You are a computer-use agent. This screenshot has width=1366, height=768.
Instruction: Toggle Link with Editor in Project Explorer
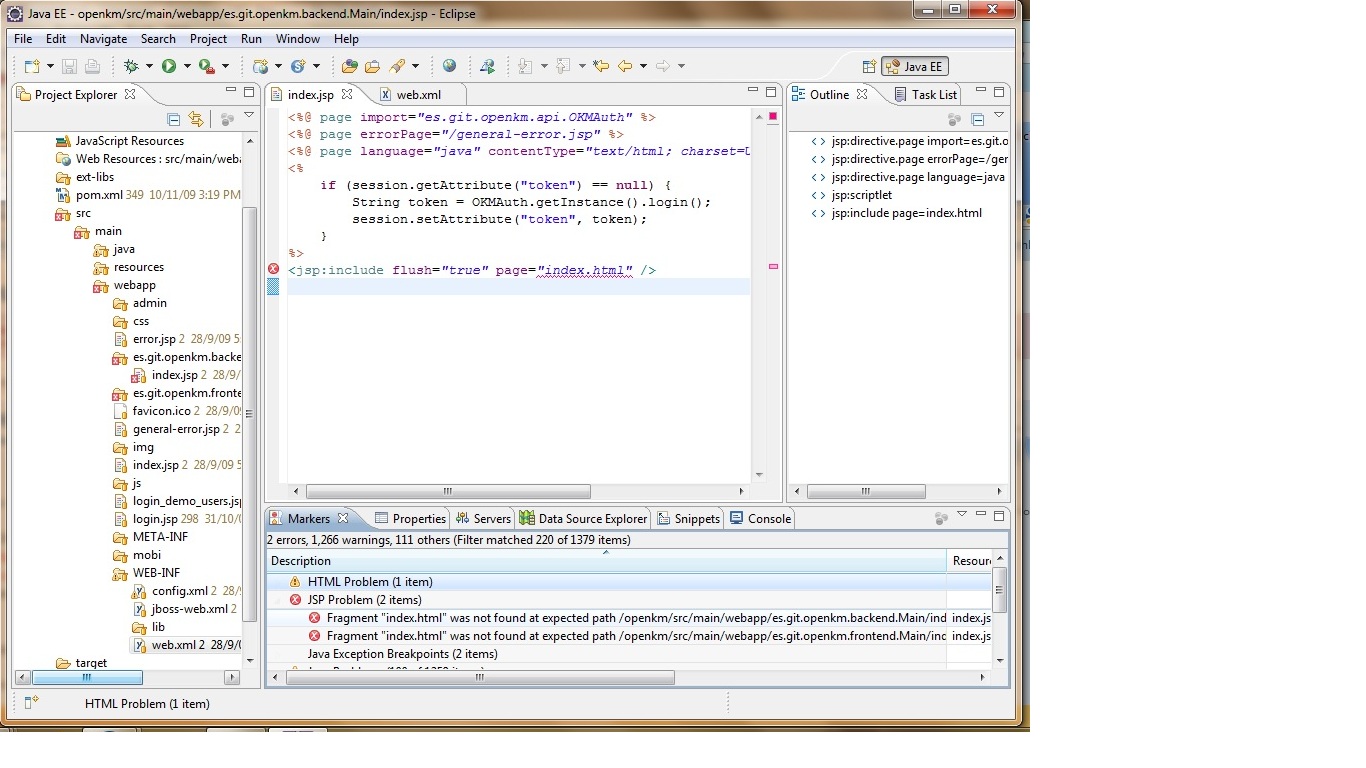(x=196, y=119)
